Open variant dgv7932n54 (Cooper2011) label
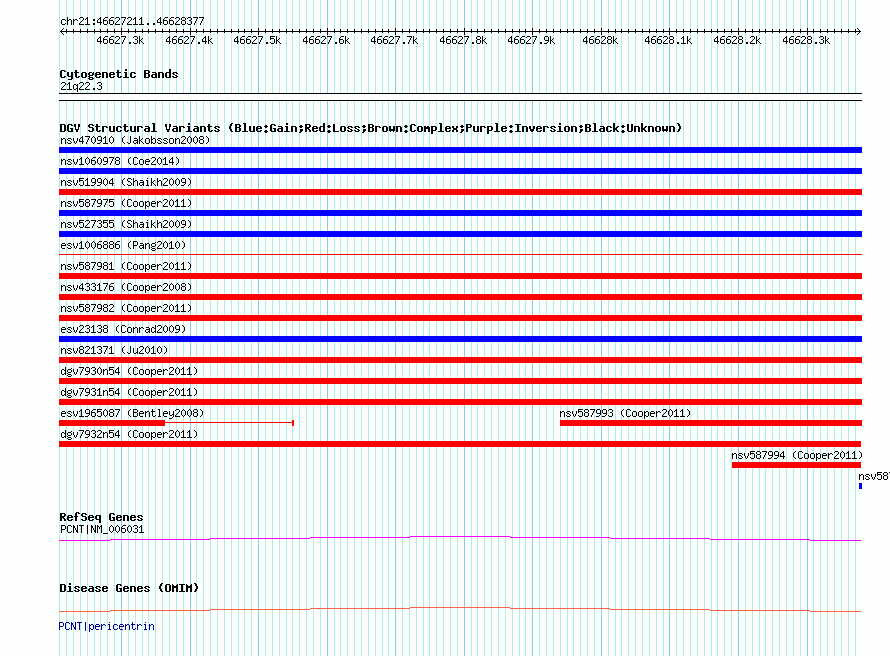The height and width of the screenshot is (656, 890). click(x=129, y=434)
